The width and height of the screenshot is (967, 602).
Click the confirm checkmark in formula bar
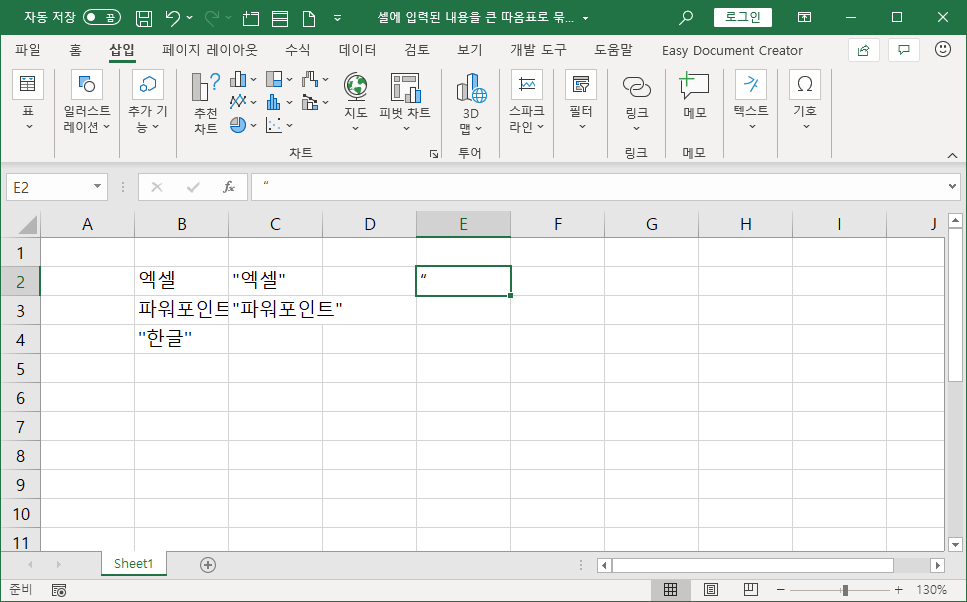(x=193, y=187)
